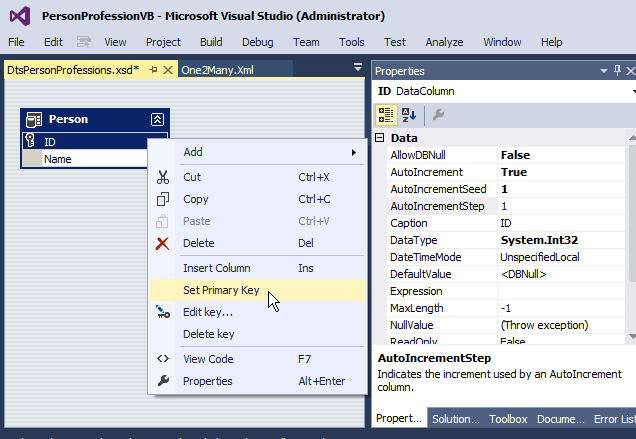
Task: Switch to the Document Outline tab
Action: coord(561,419)
